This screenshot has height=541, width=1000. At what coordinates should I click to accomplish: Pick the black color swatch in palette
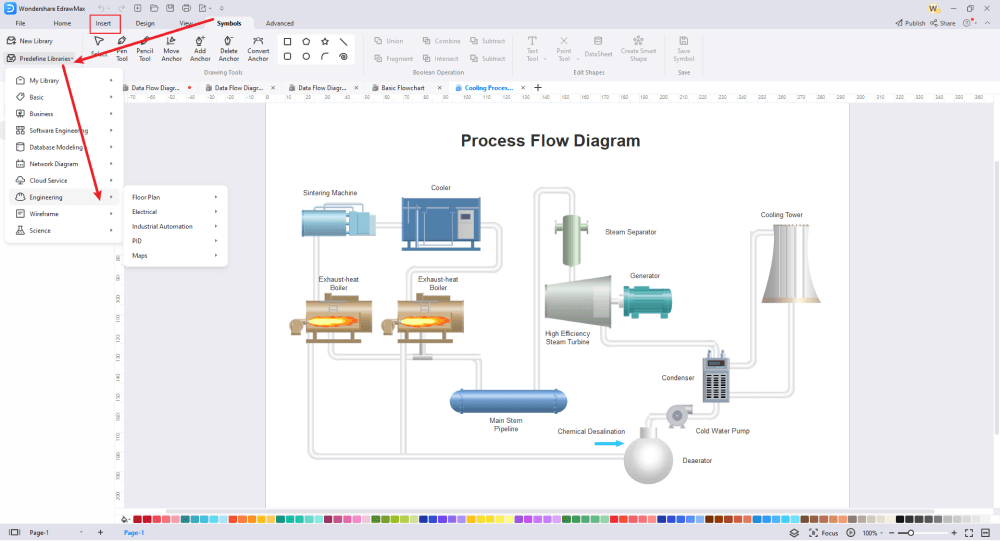pos(900,519)
